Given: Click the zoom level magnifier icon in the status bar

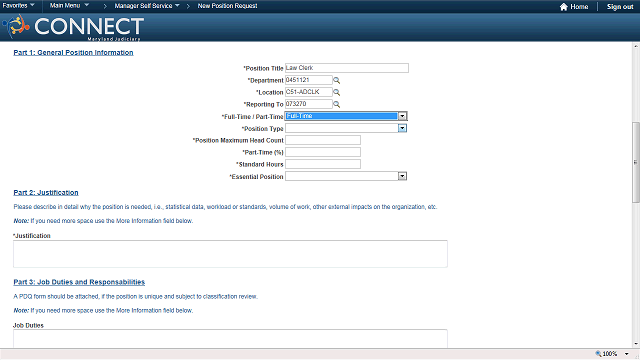Looking at the screenshot, I should click(x=598, y=354).
